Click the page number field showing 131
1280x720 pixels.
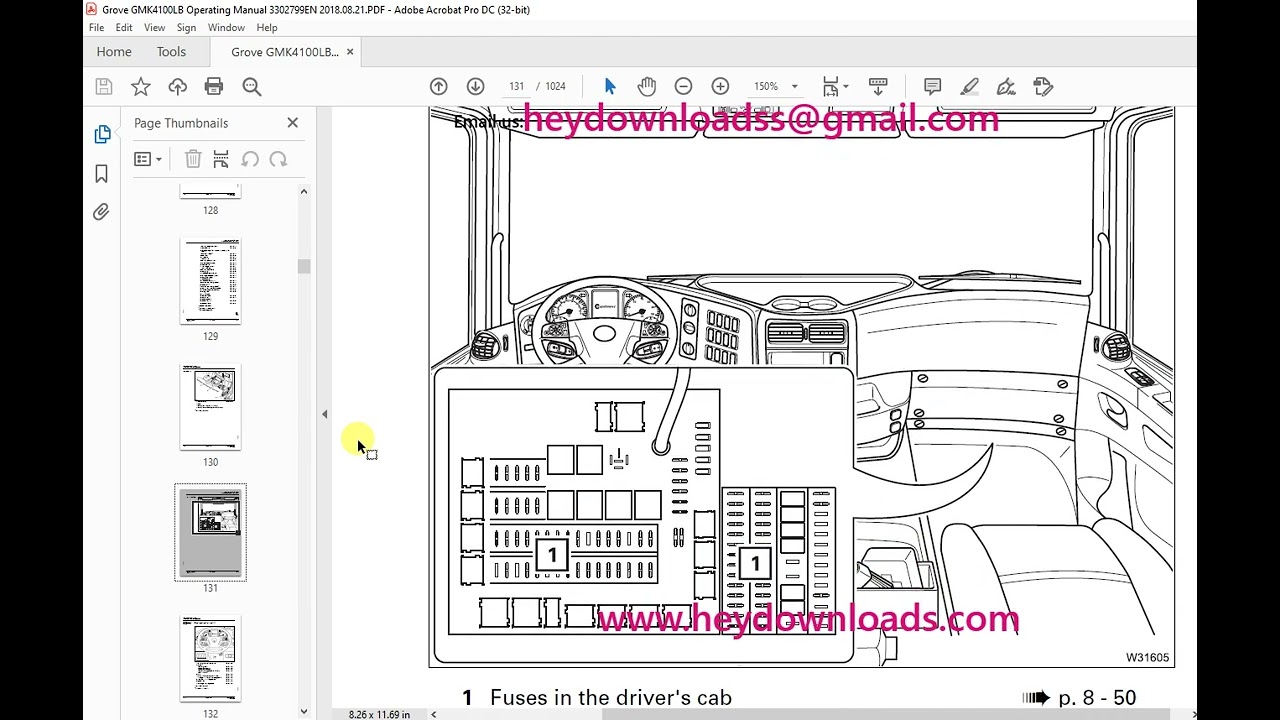tap(516, 87)
